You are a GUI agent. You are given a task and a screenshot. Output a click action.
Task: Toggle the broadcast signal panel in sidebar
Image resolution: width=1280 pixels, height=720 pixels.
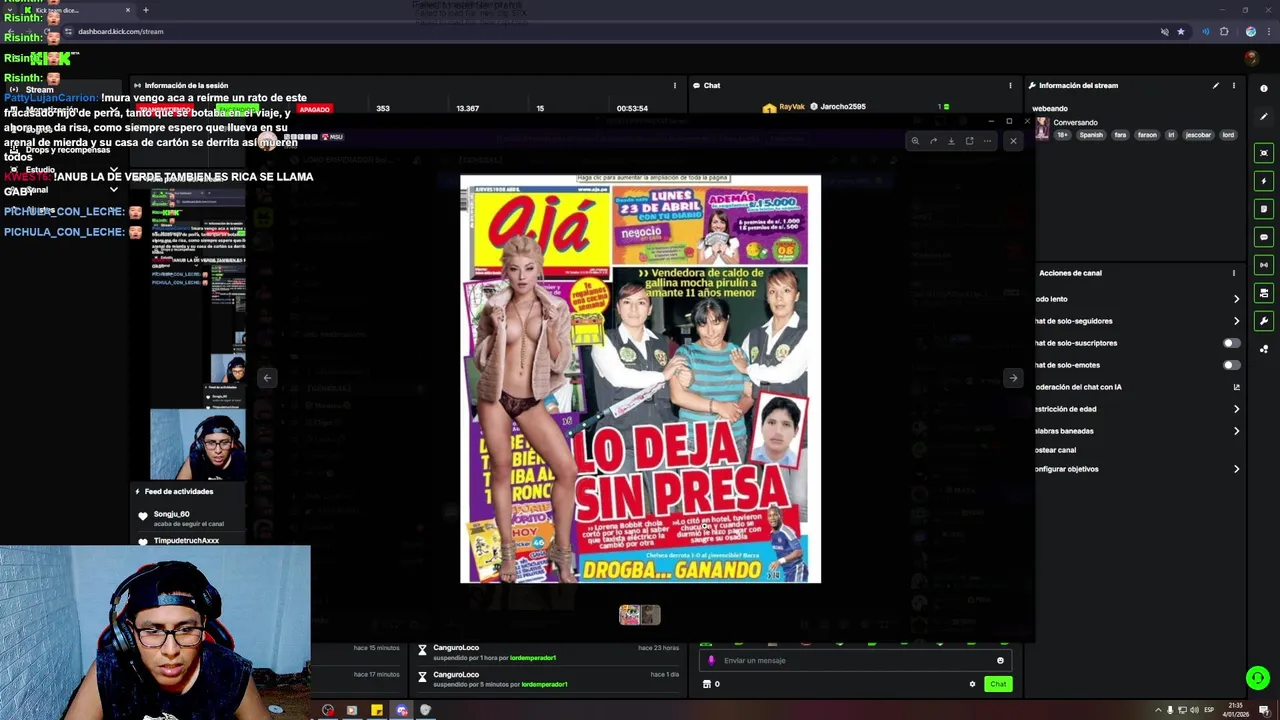point(1264,265)
